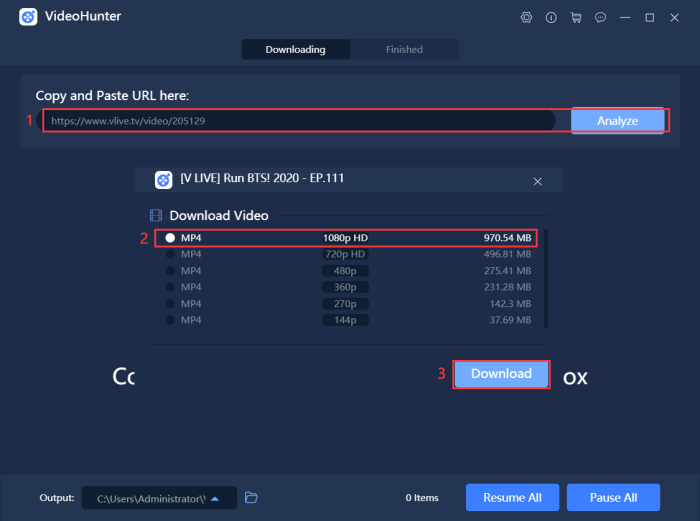Click Resume All button
Viewport: 700px width, 521px height.
point(512,497)
